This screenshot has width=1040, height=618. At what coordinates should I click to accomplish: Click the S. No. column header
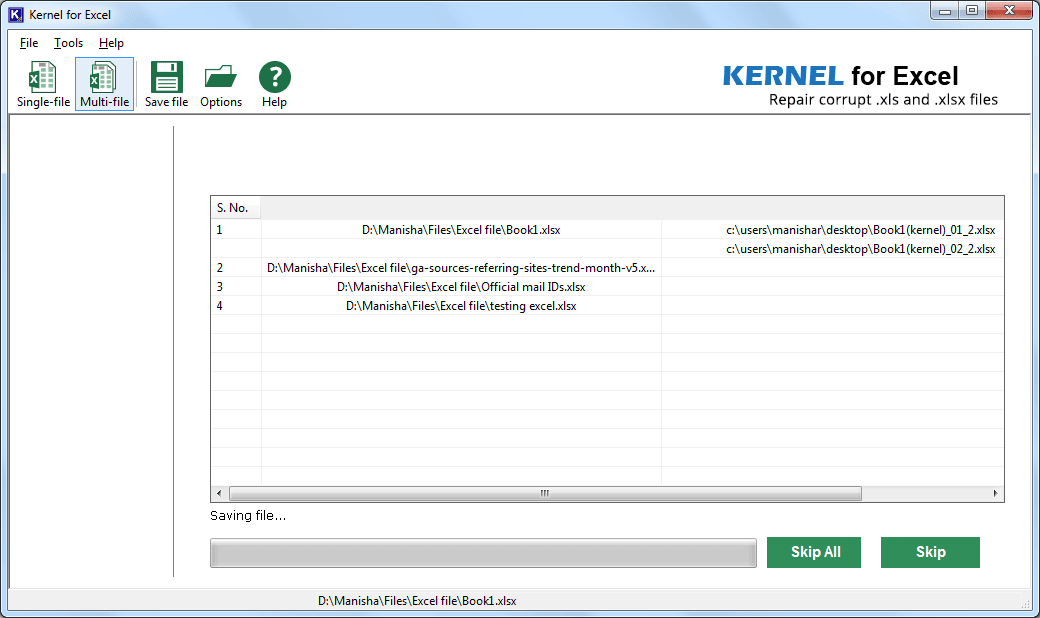(235, 208)
